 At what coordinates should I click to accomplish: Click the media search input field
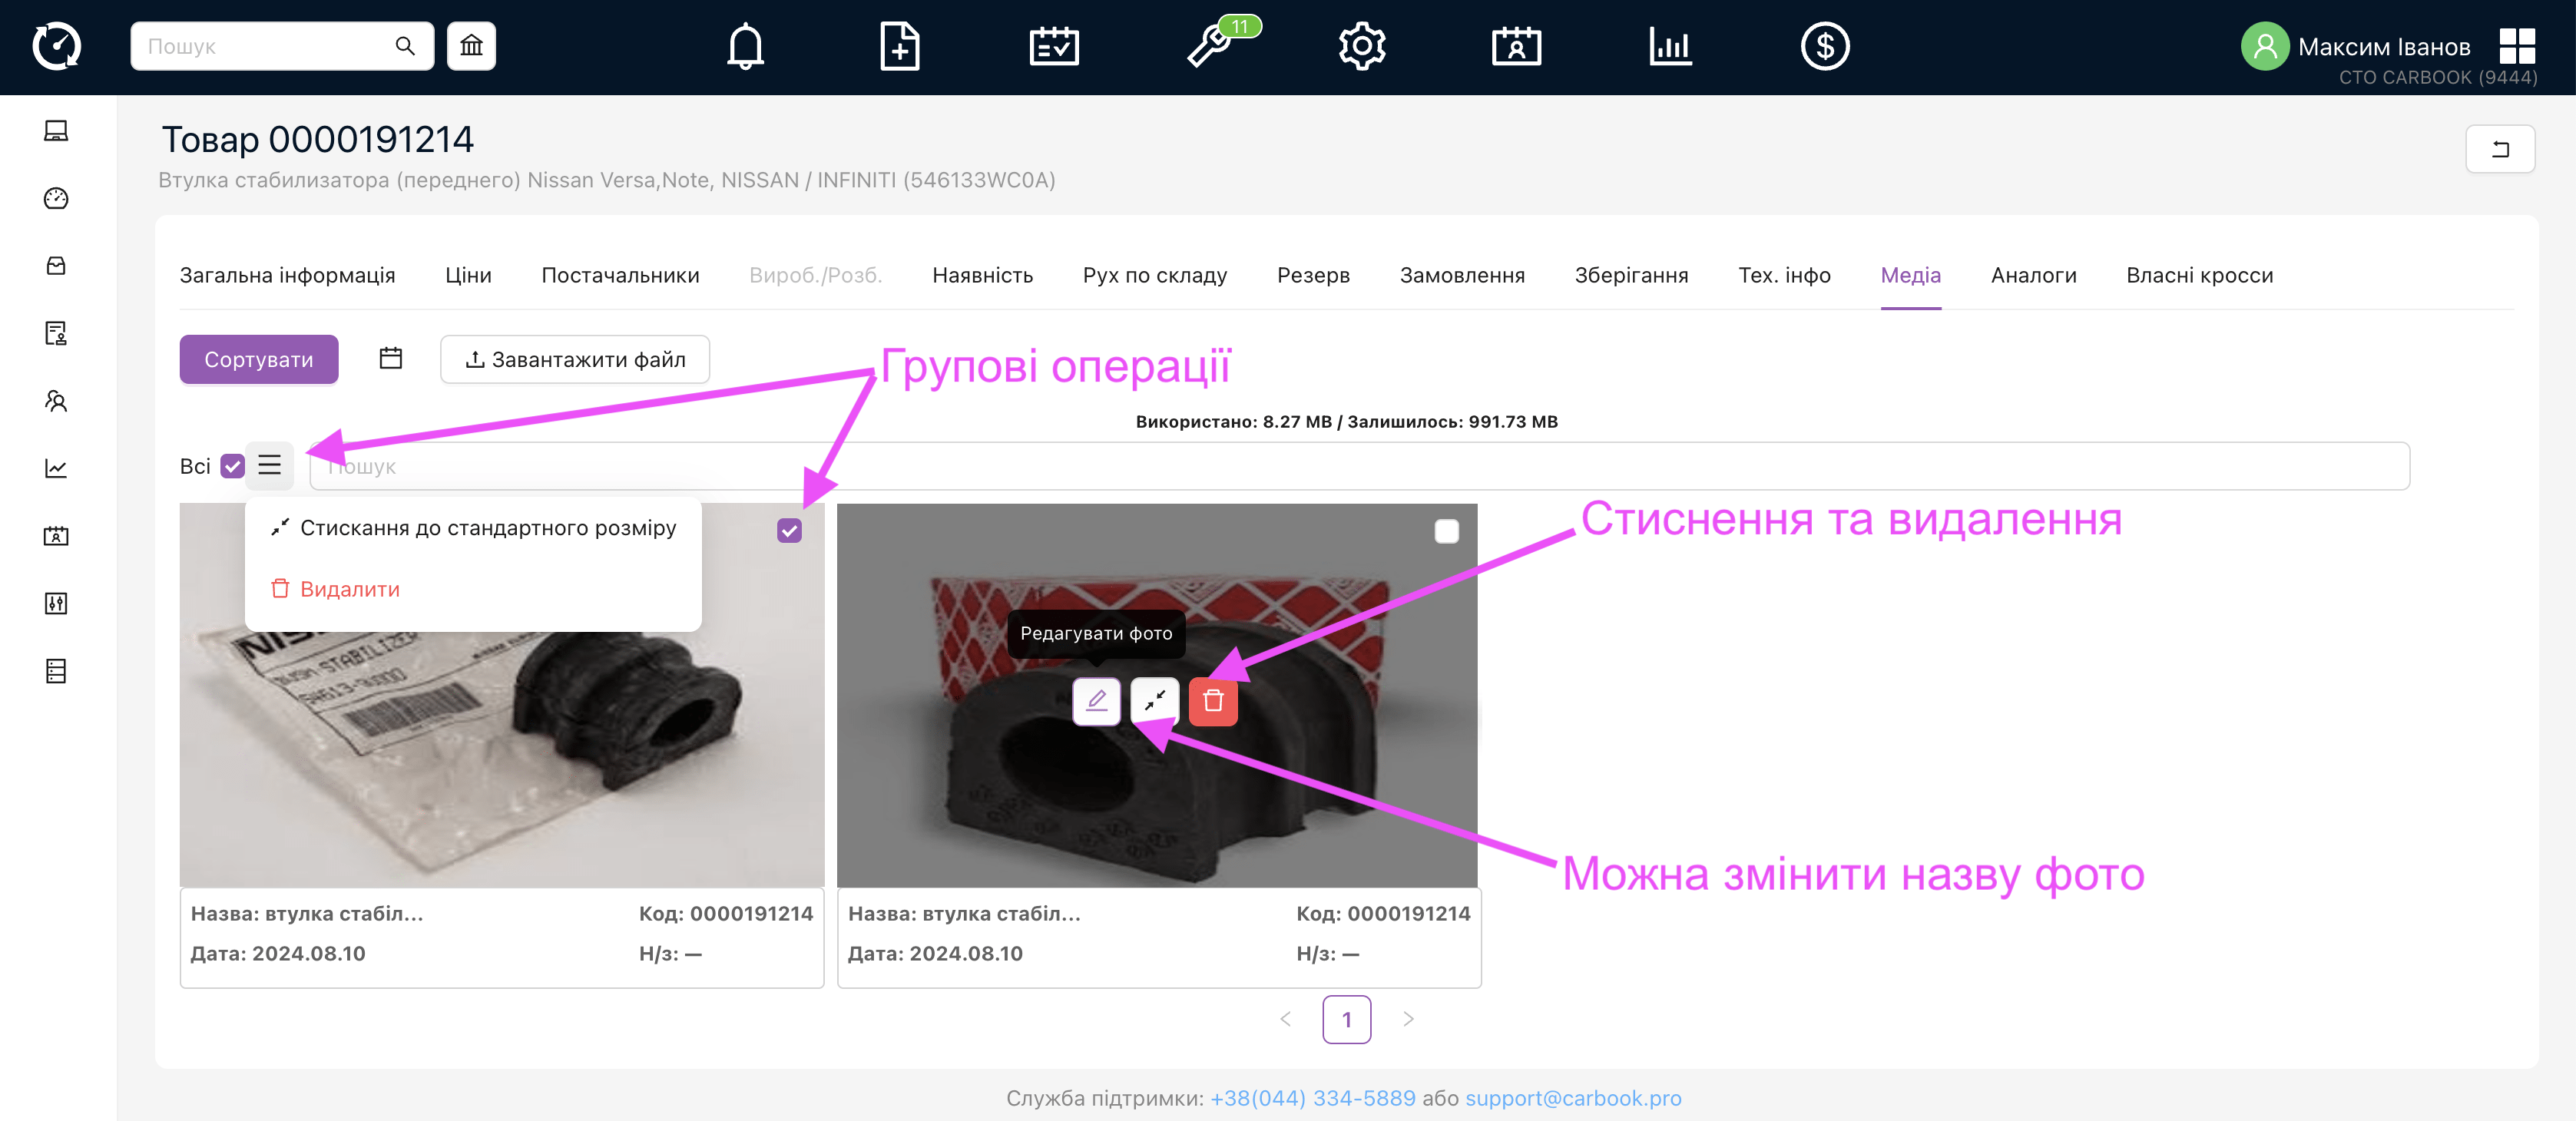click(x=1360, y=466)
